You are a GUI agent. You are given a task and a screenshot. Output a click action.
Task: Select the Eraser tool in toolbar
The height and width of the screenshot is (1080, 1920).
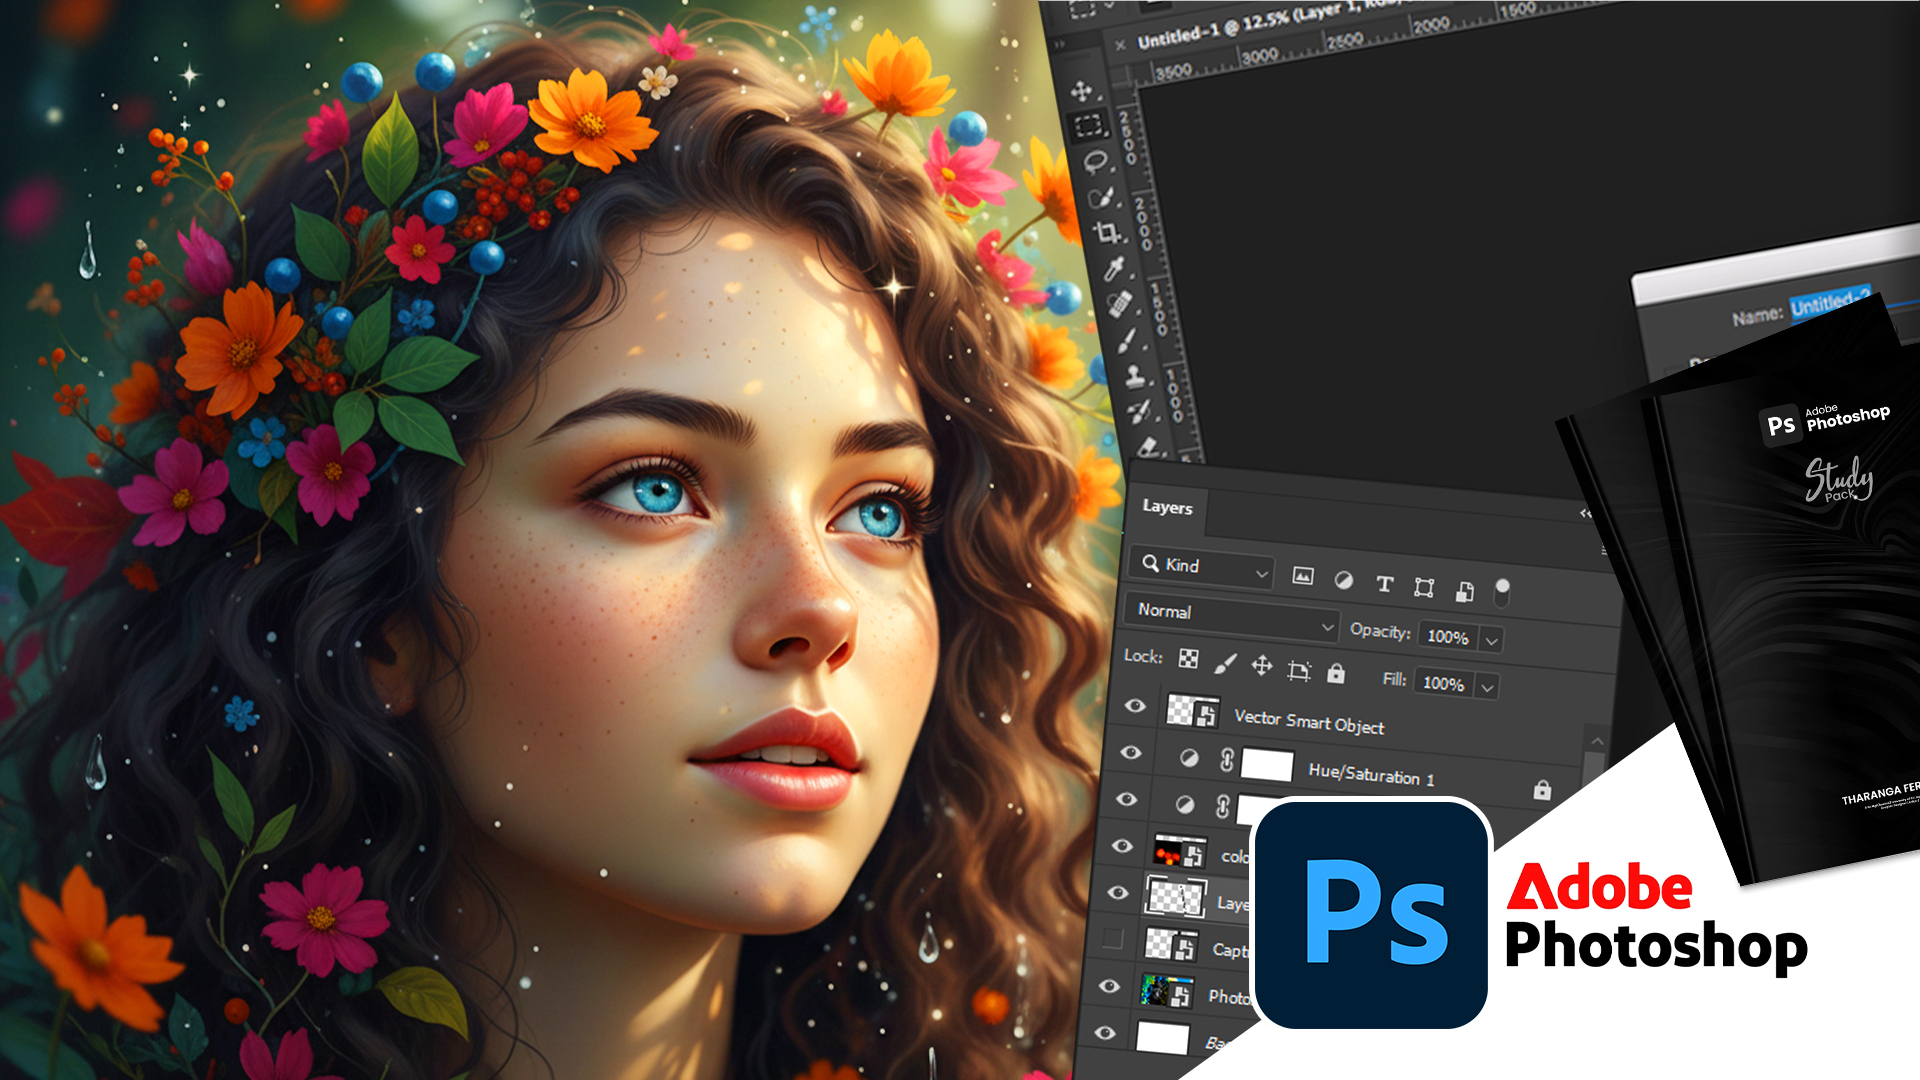pyautogui.click(x=1148, y=446)
